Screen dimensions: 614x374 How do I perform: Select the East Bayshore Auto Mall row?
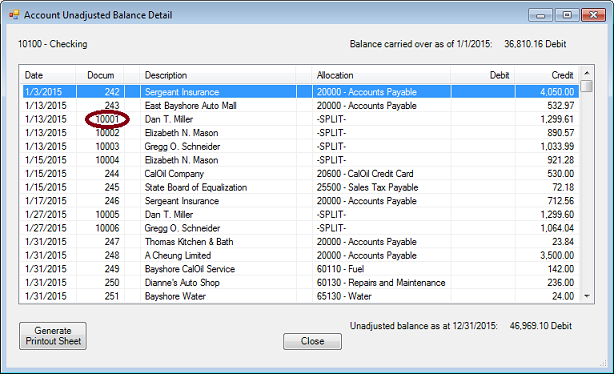(x=300, y=106)
